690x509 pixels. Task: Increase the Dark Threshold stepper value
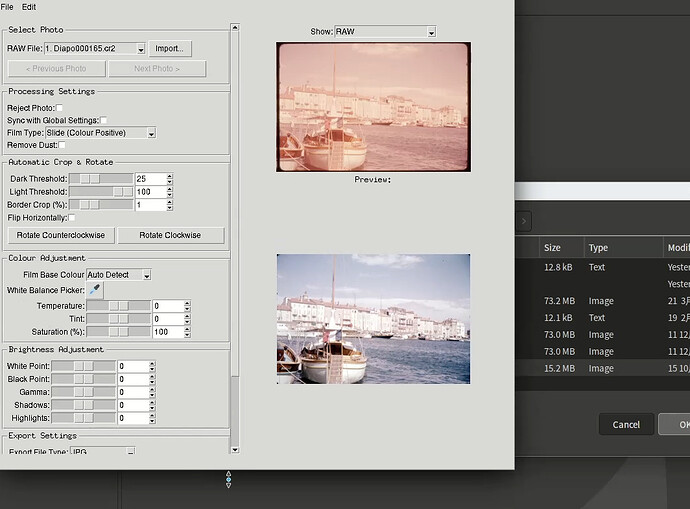coord(170,175)
